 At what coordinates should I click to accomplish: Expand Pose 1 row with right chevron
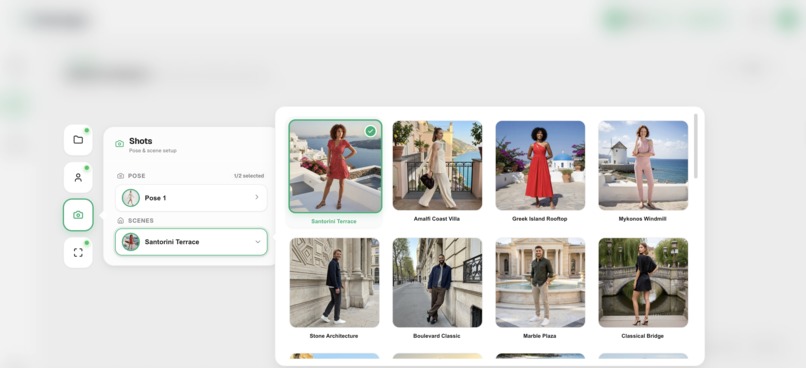[257, 197]
